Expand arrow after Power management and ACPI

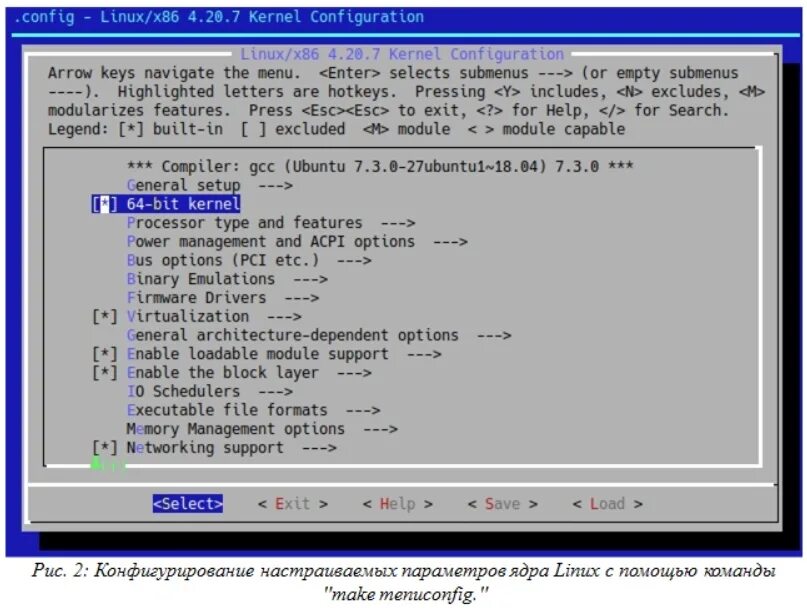(x=450, y=242)
